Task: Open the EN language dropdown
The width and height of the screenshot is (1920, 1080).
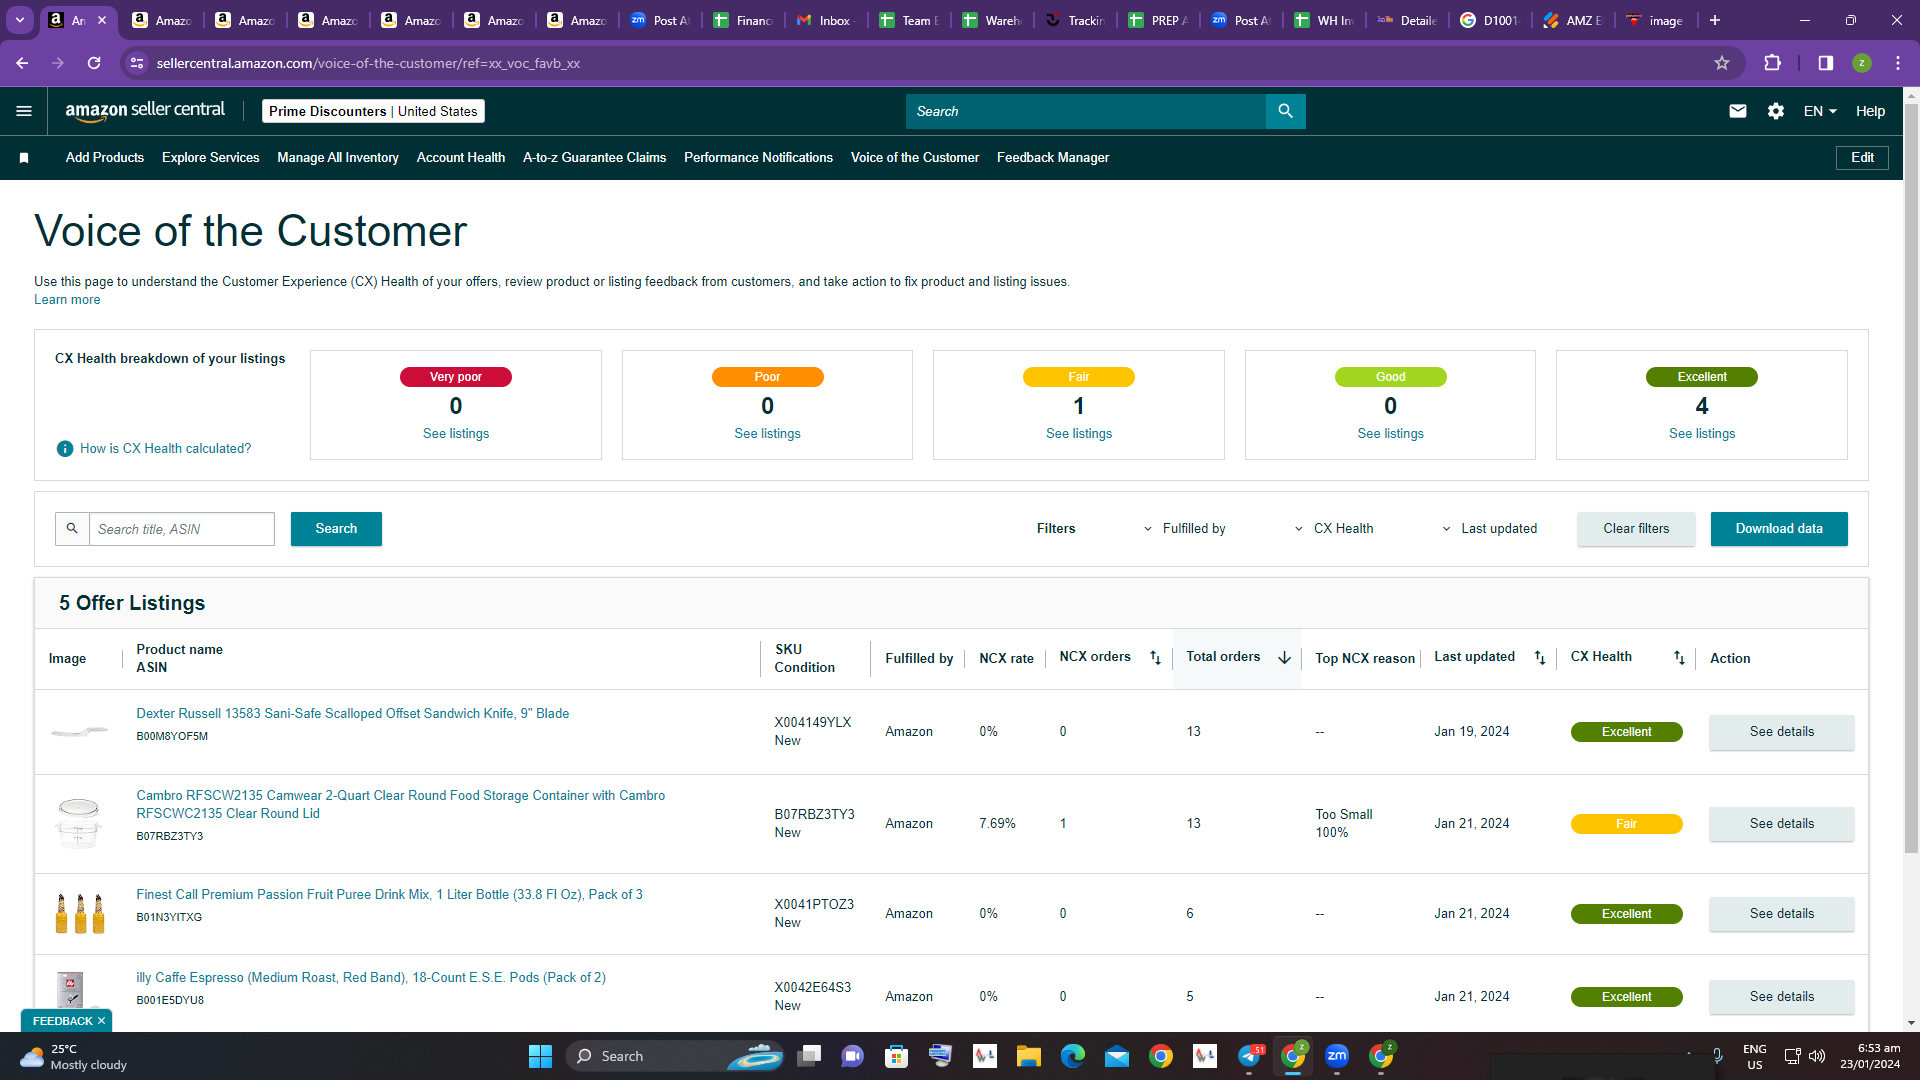Action: click(1820, 111)
